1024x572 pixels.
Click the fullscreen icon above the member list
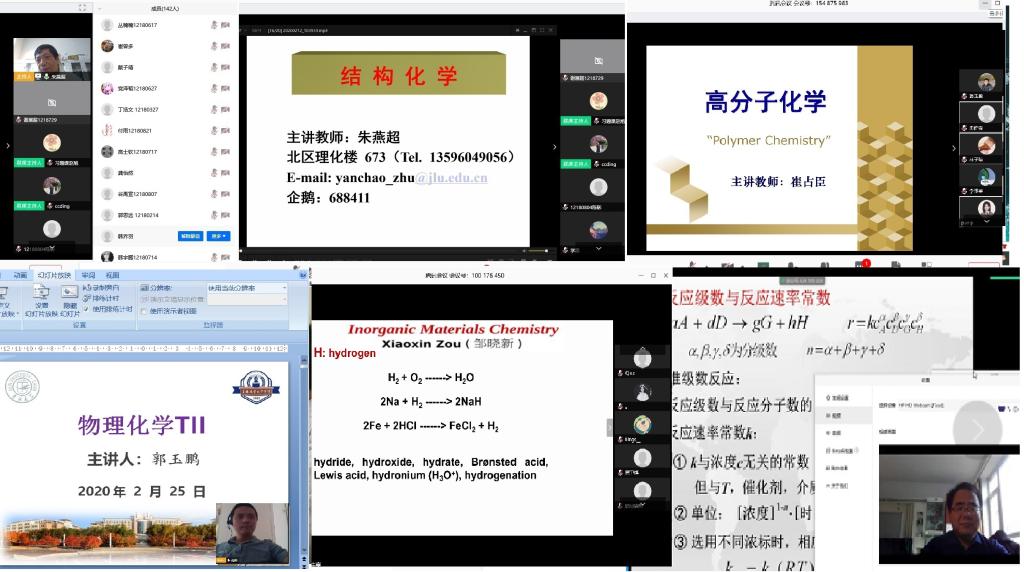pos(83,7)
